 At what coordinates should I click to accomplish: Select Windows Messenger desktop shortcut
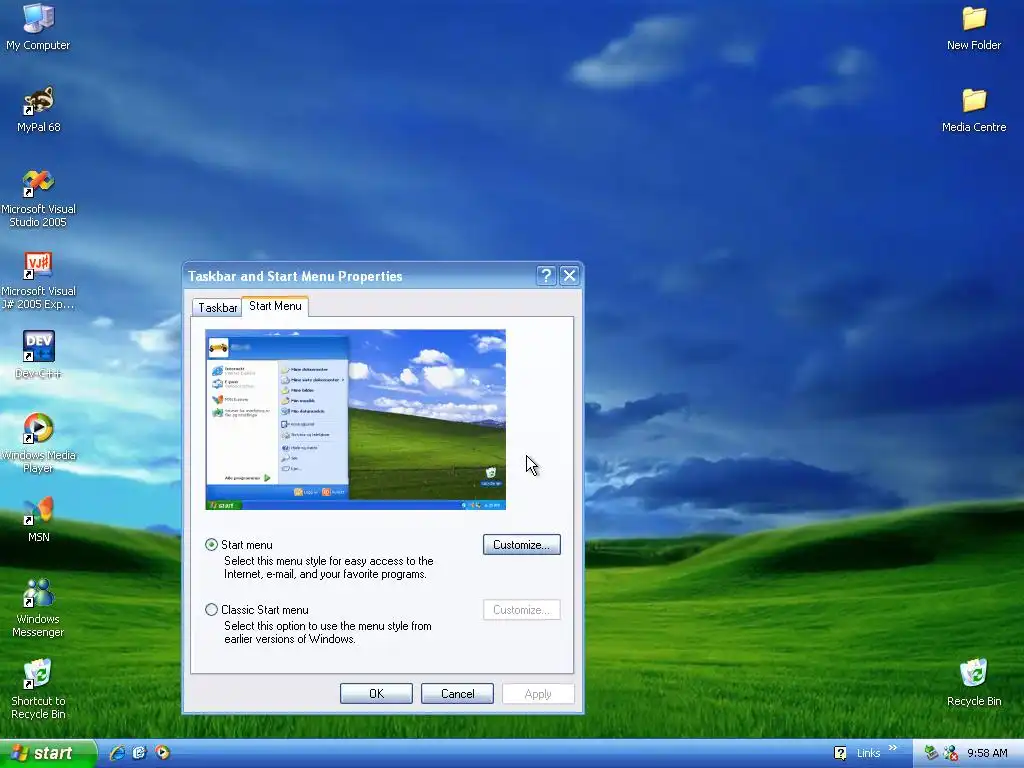point(38,608)
